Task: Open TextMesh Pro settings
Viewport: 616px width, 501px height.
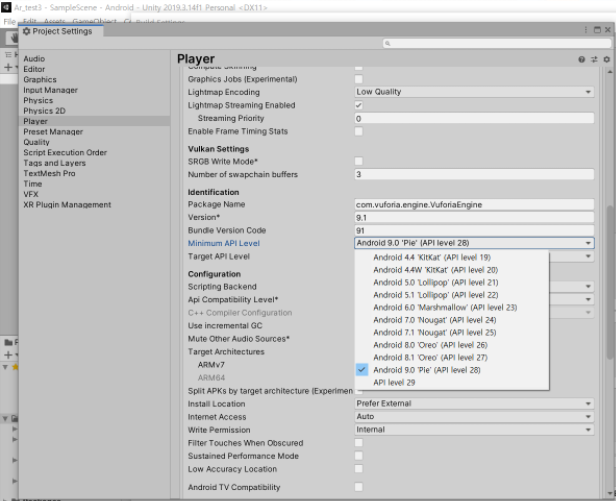Action: click(x=49, y=173)
